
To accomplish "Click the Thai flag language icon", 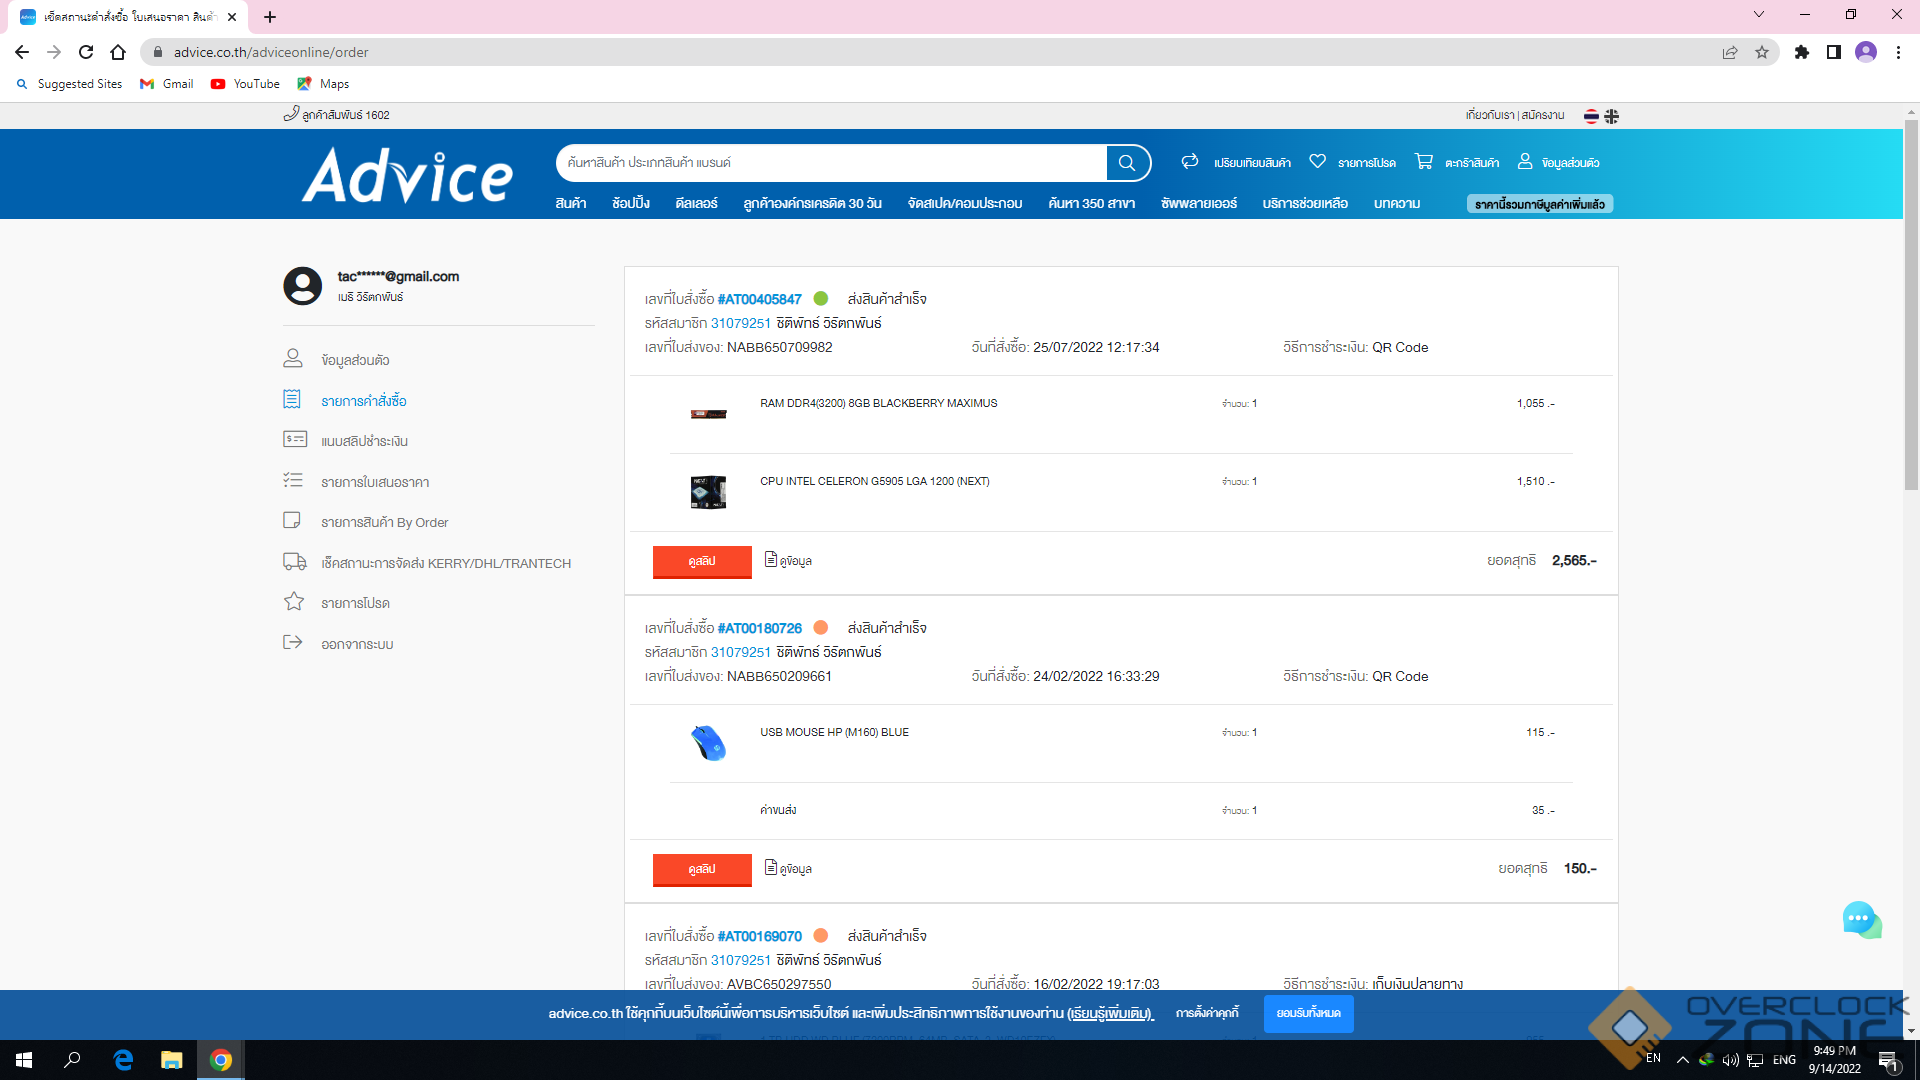I will pyautogui.click(x=1591, y=116).
